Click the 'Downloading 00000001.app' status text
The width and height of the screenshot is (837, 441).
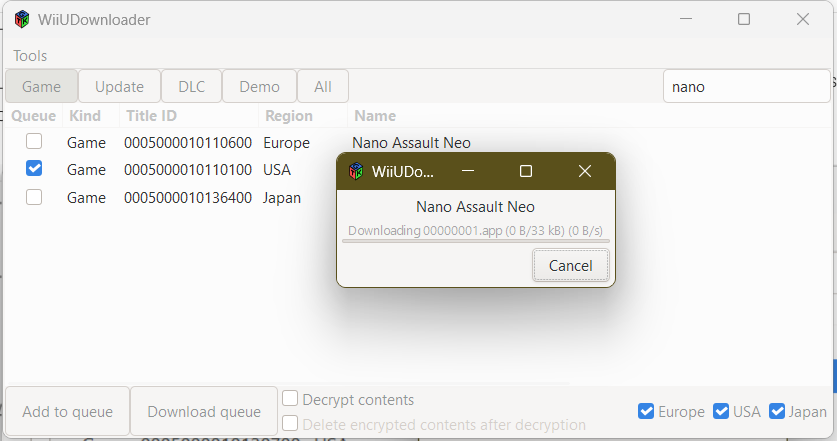(475, 231)
